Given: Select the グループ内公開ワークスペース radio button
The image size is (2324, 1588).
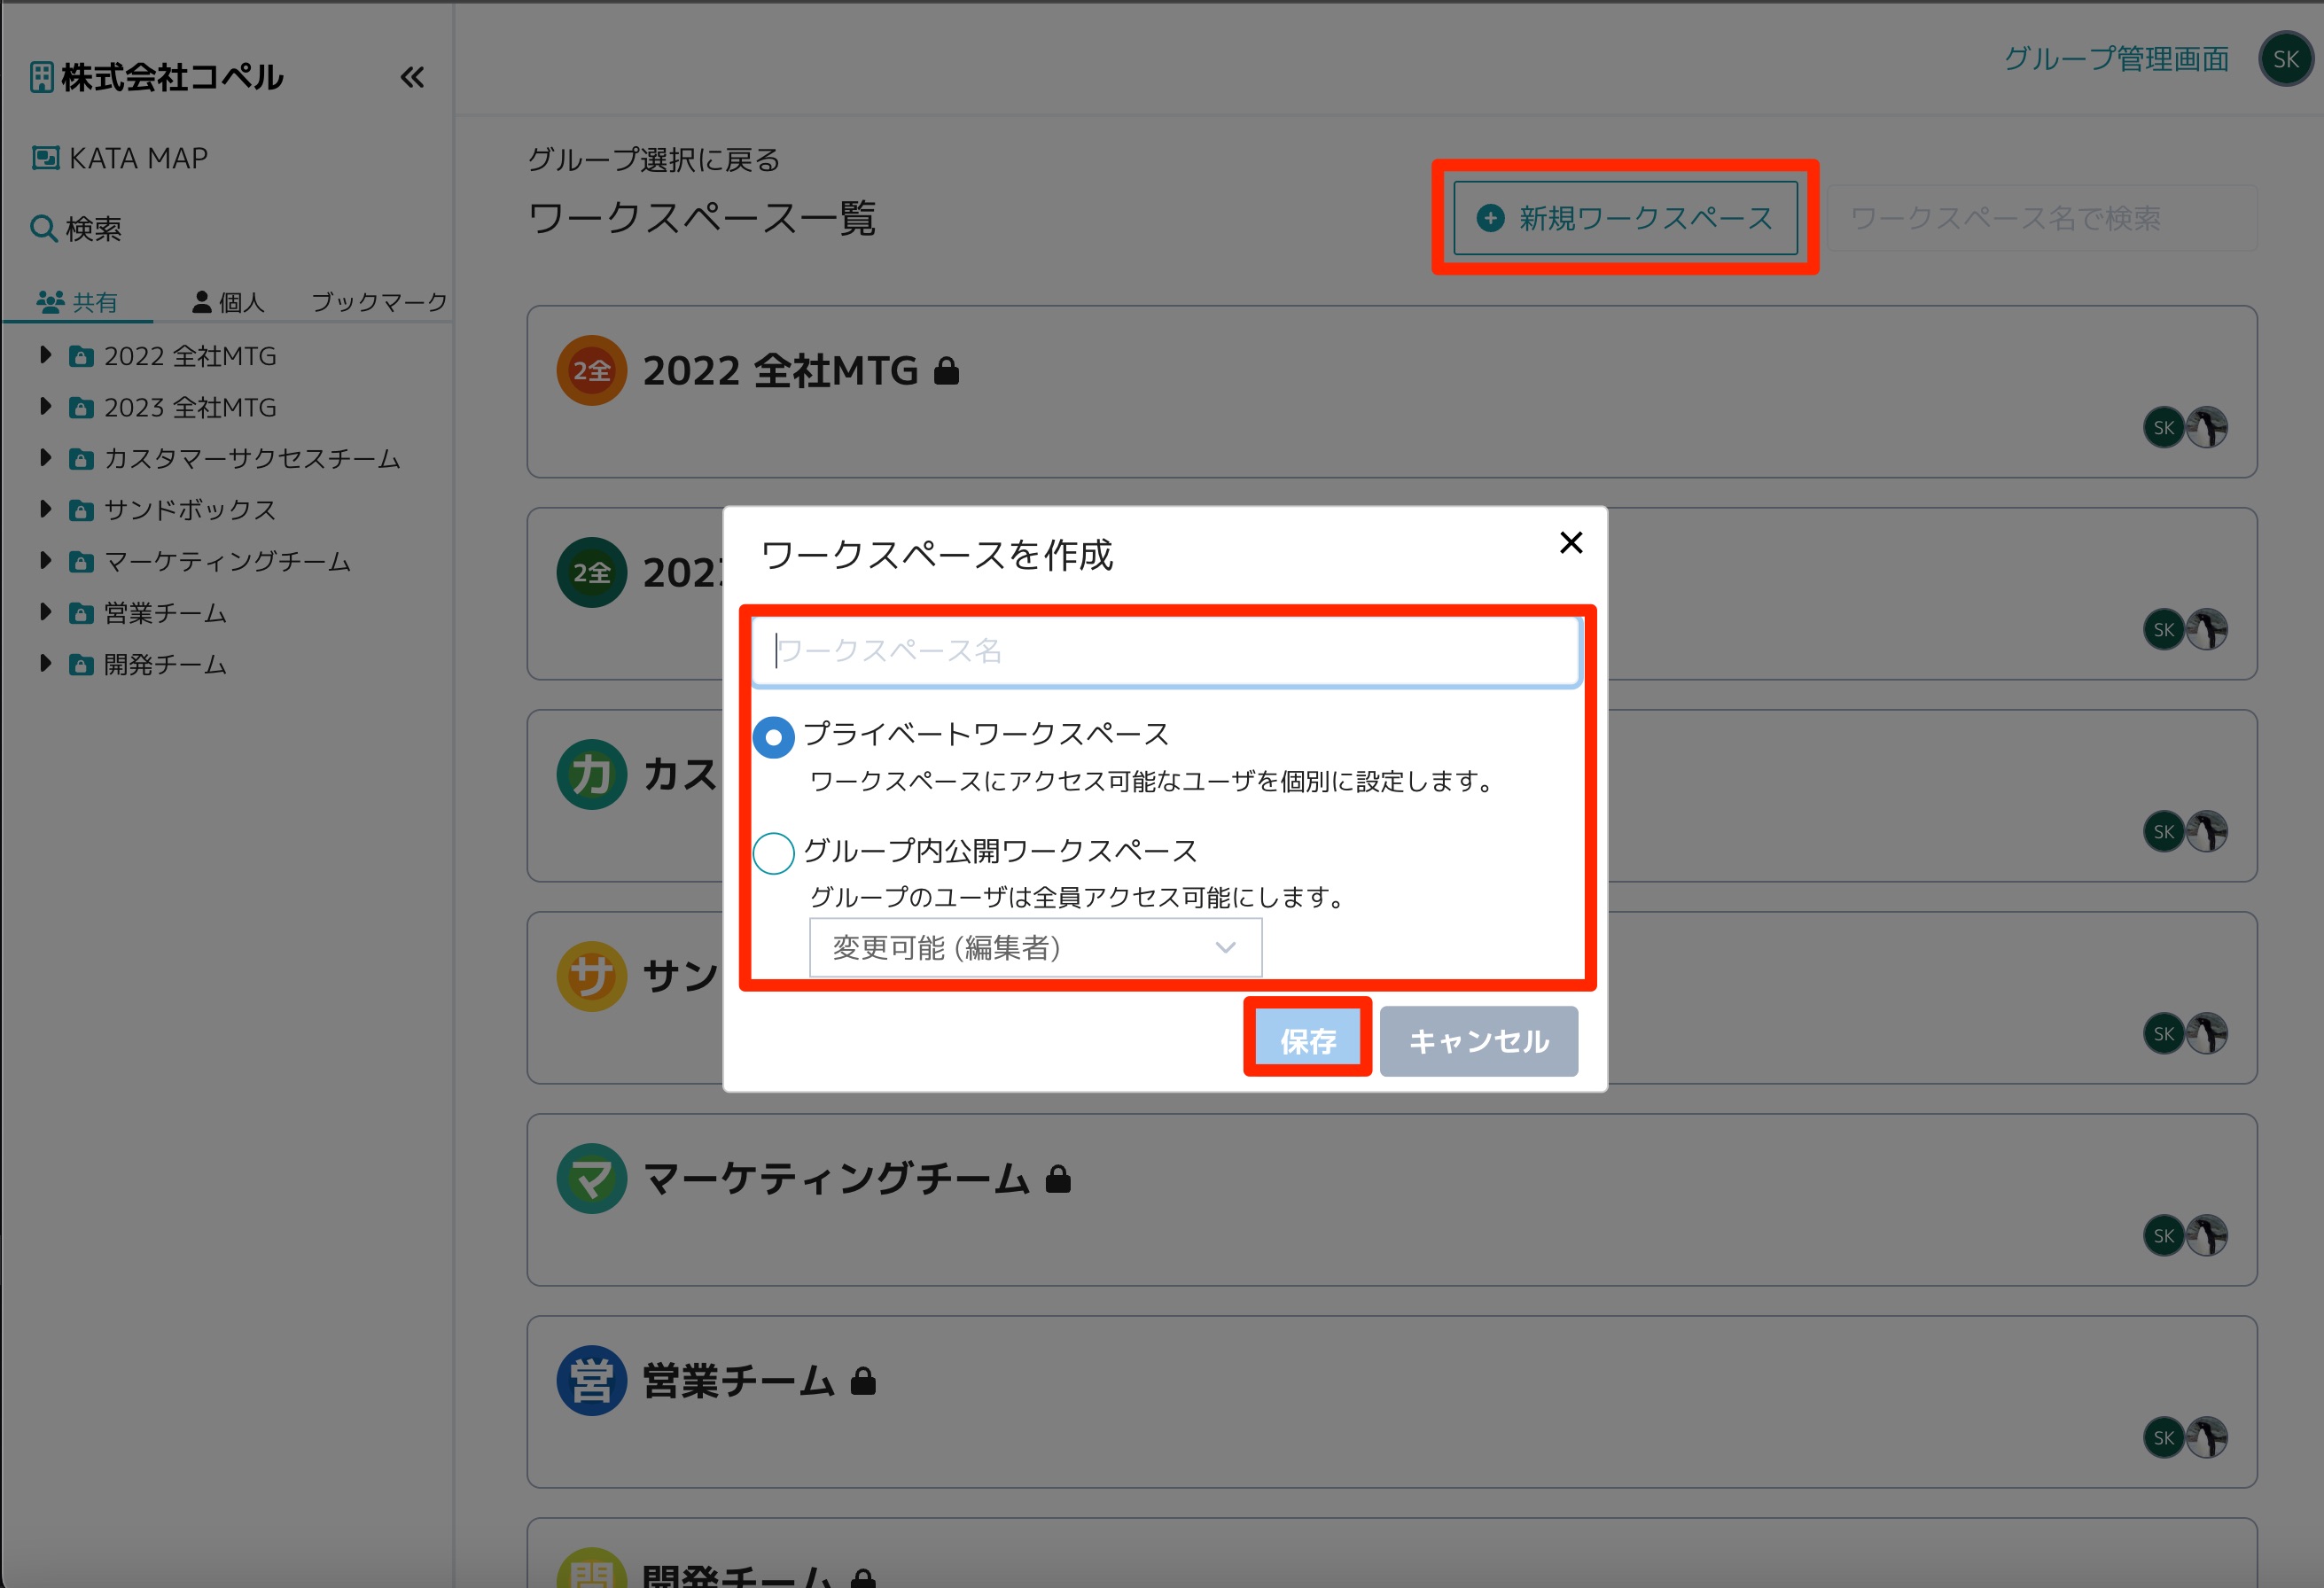Looking at the screenshot, I should point(773,853).
